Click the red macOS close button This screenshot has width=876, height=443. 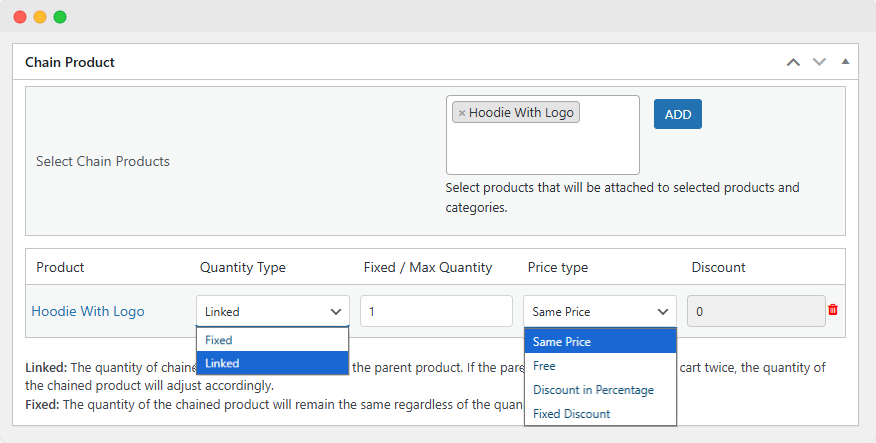tap(20, 17)
